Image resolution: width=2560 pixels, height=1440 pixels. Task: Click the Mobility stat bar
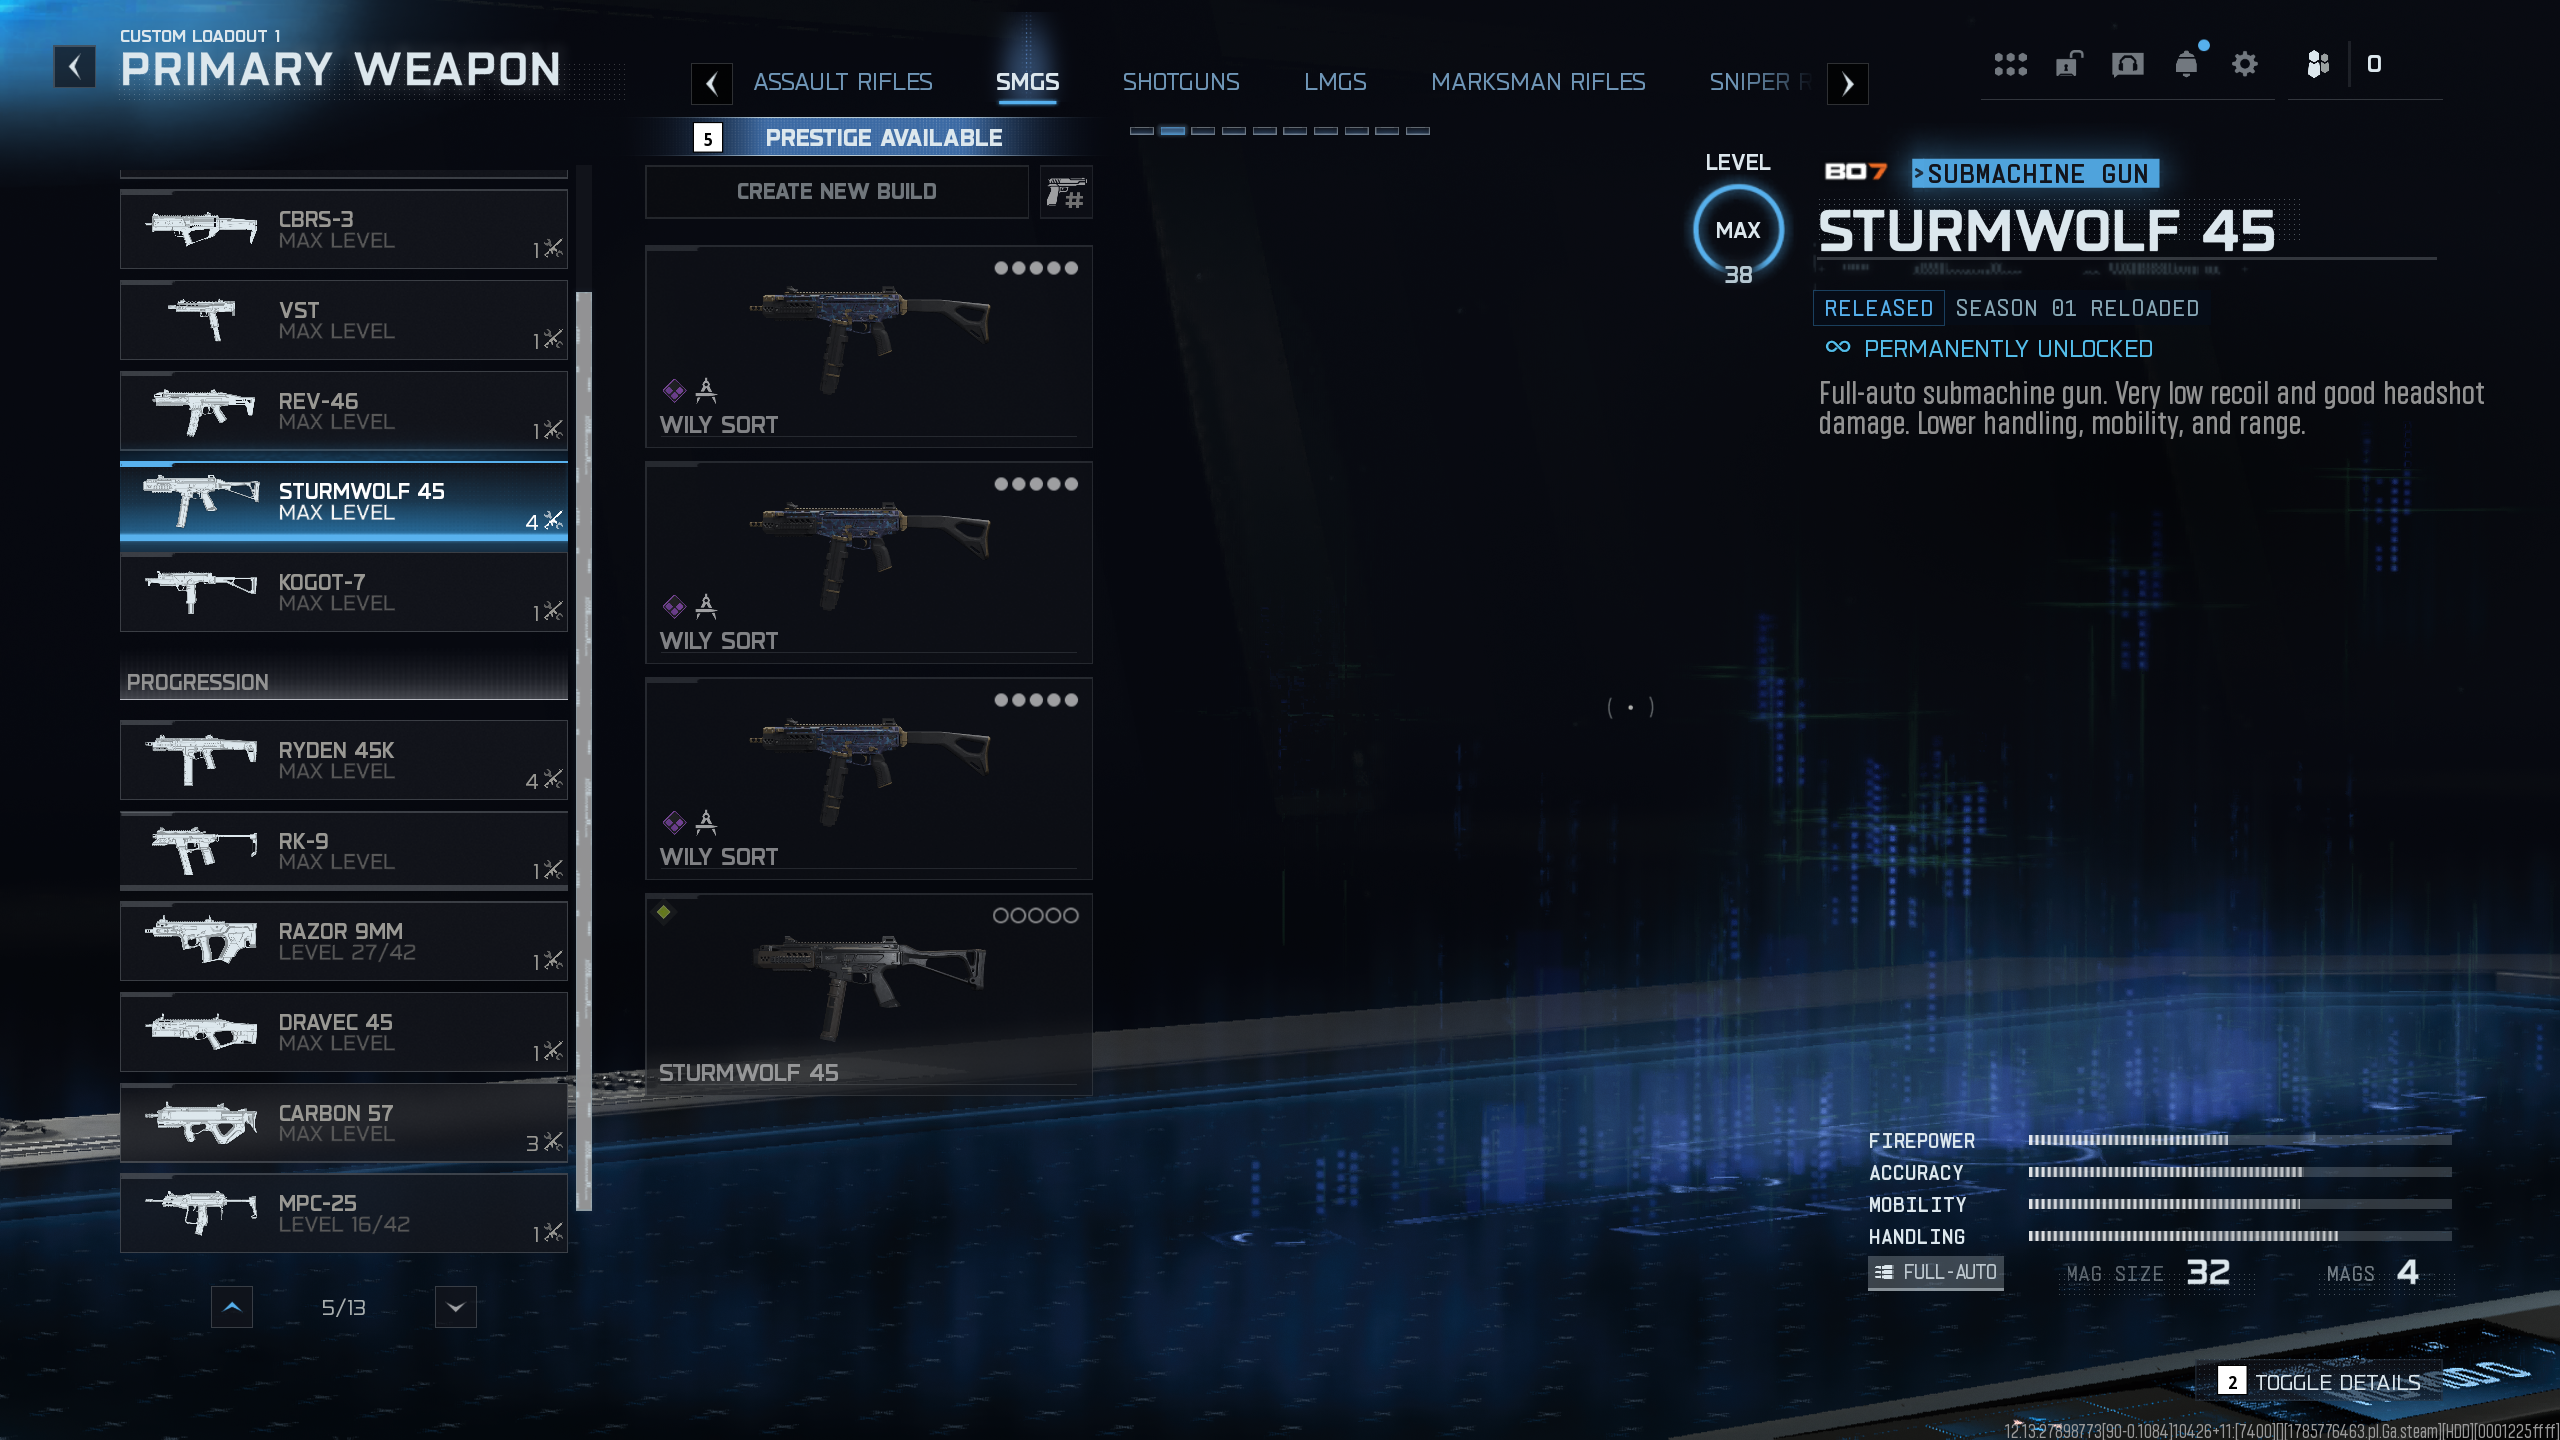click(x=2240, y=1204)
